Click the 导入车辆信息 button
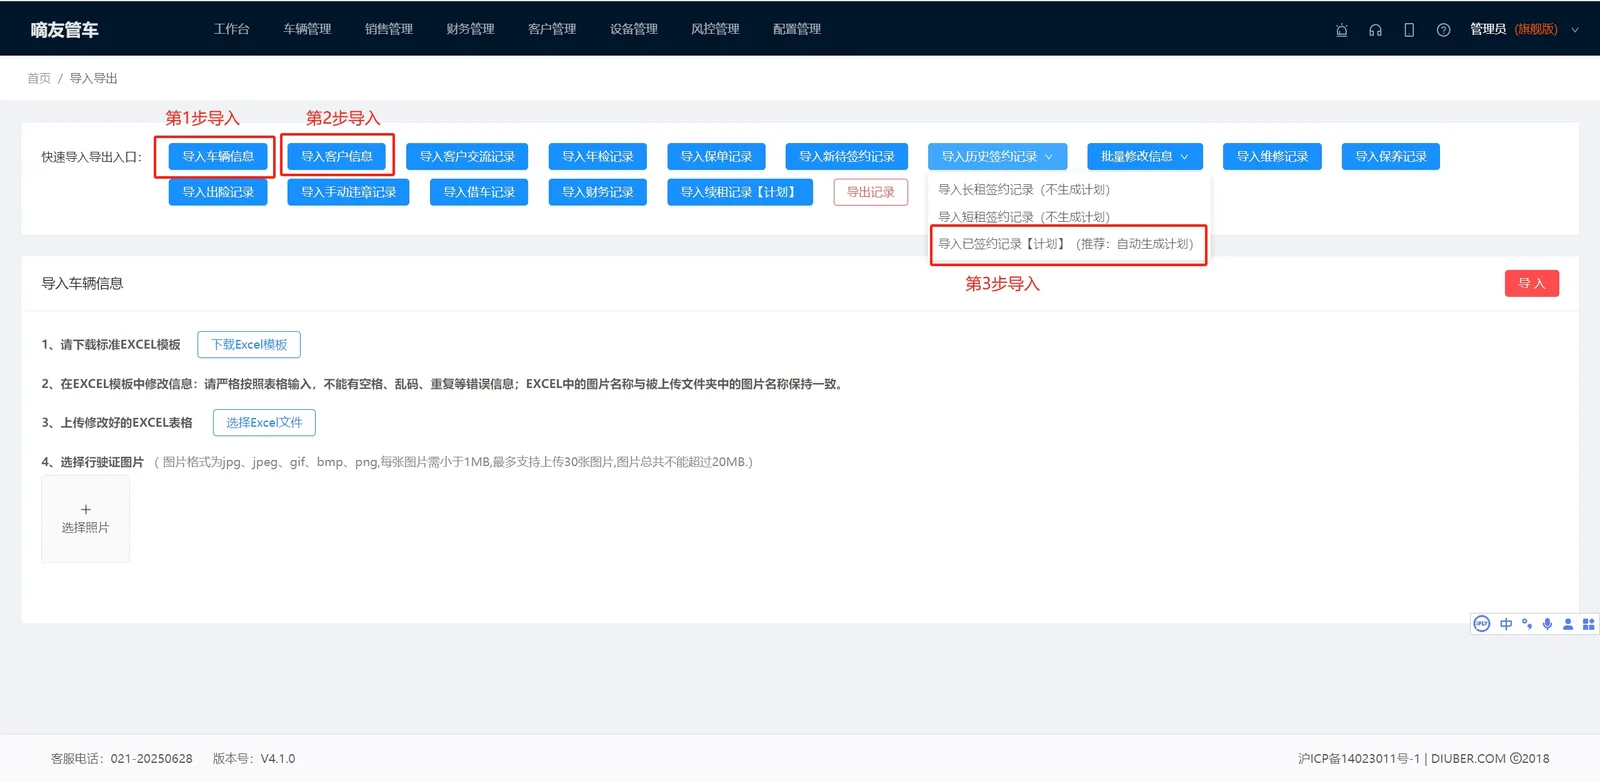Viewport: 1600px width, 781px height. point(218,157)
